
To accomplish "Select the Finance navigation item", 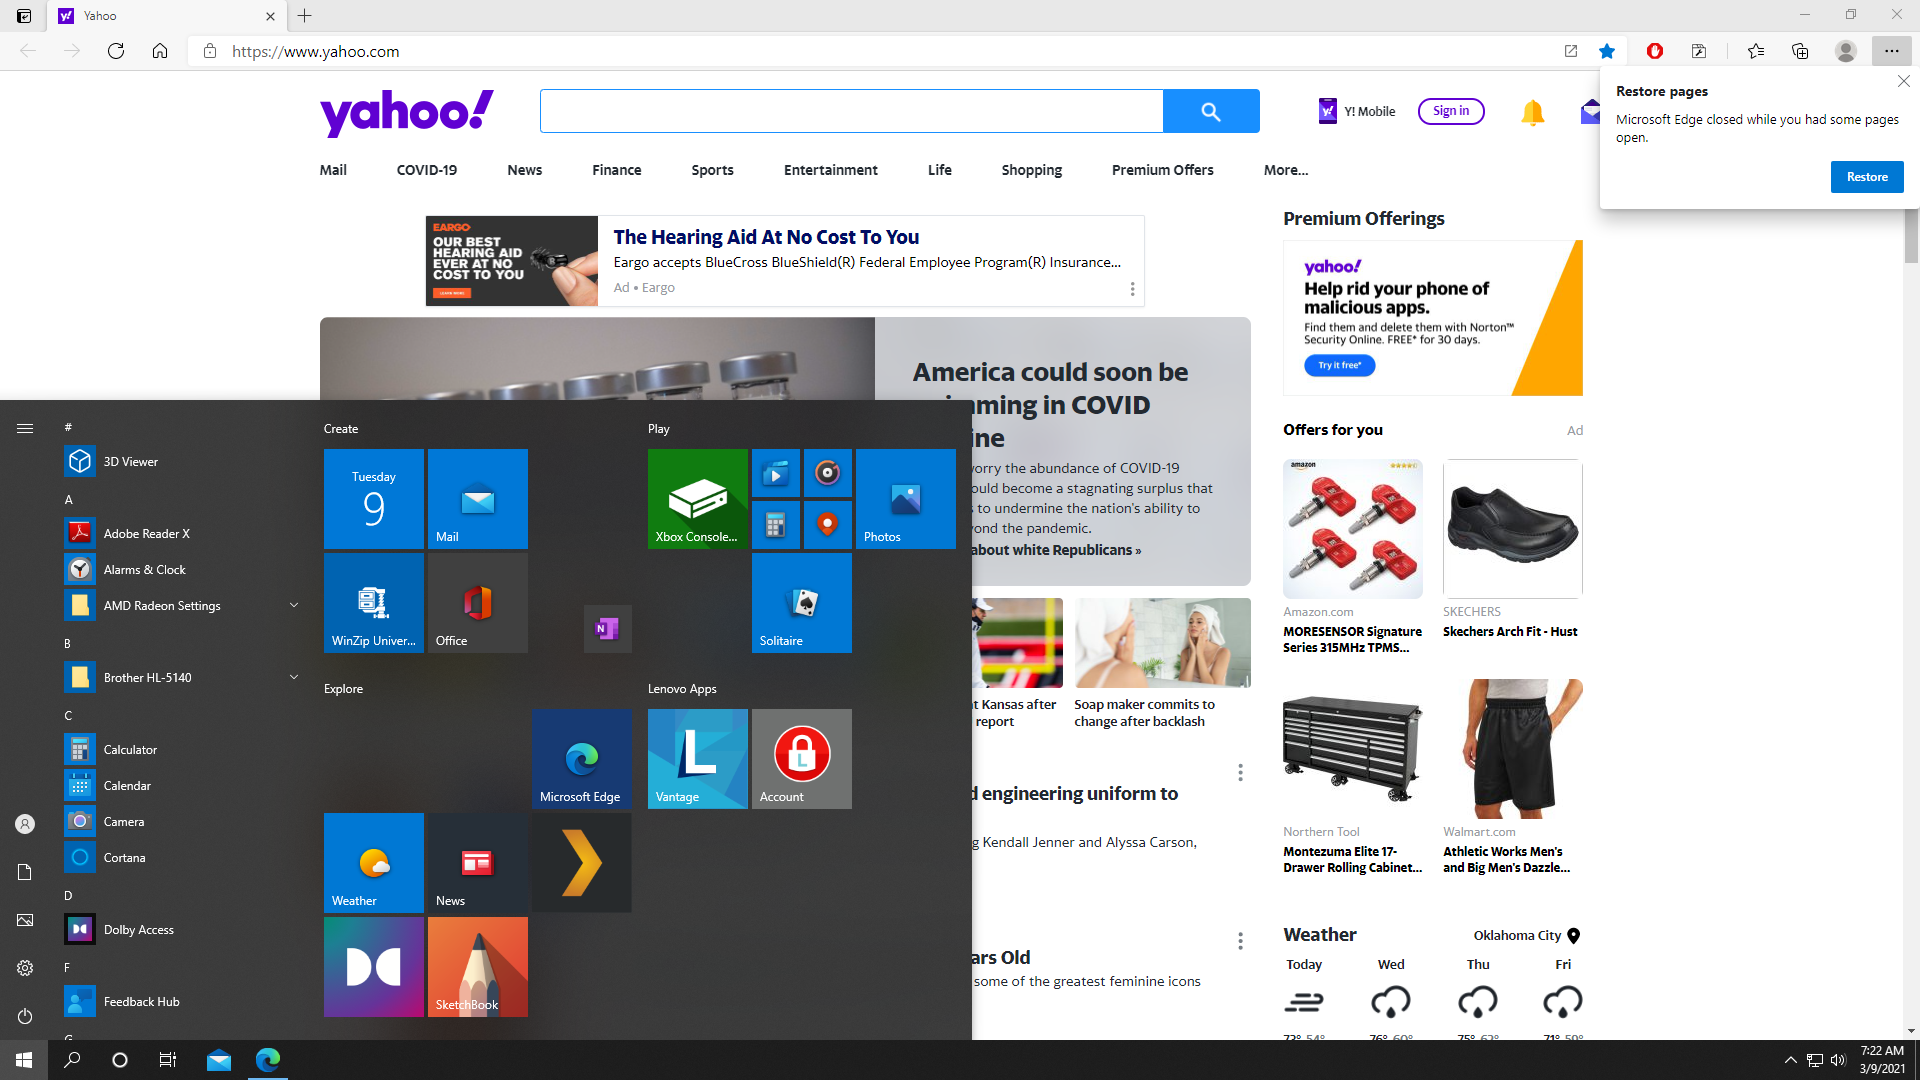I will click(616, 170).
